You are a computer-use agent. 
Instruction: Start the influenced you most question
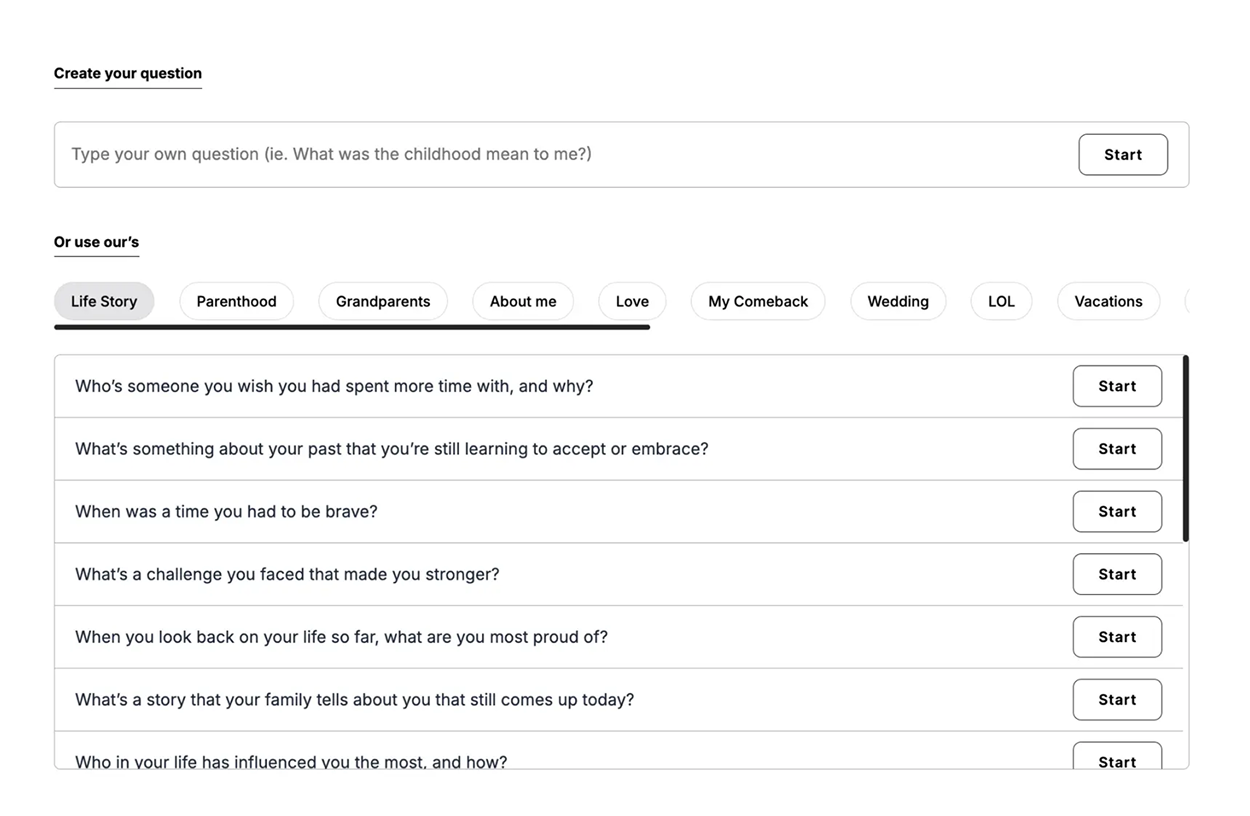tap(1117, 759)
